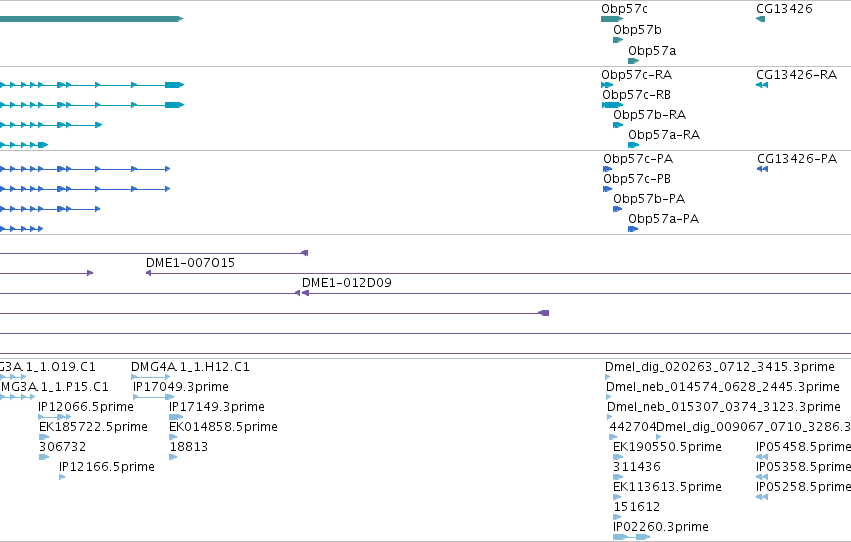The width and height of the screenshot is (851, 542).
Task: Select the CG13426-RA transcript arrows
Action: (x=762, y=85)
